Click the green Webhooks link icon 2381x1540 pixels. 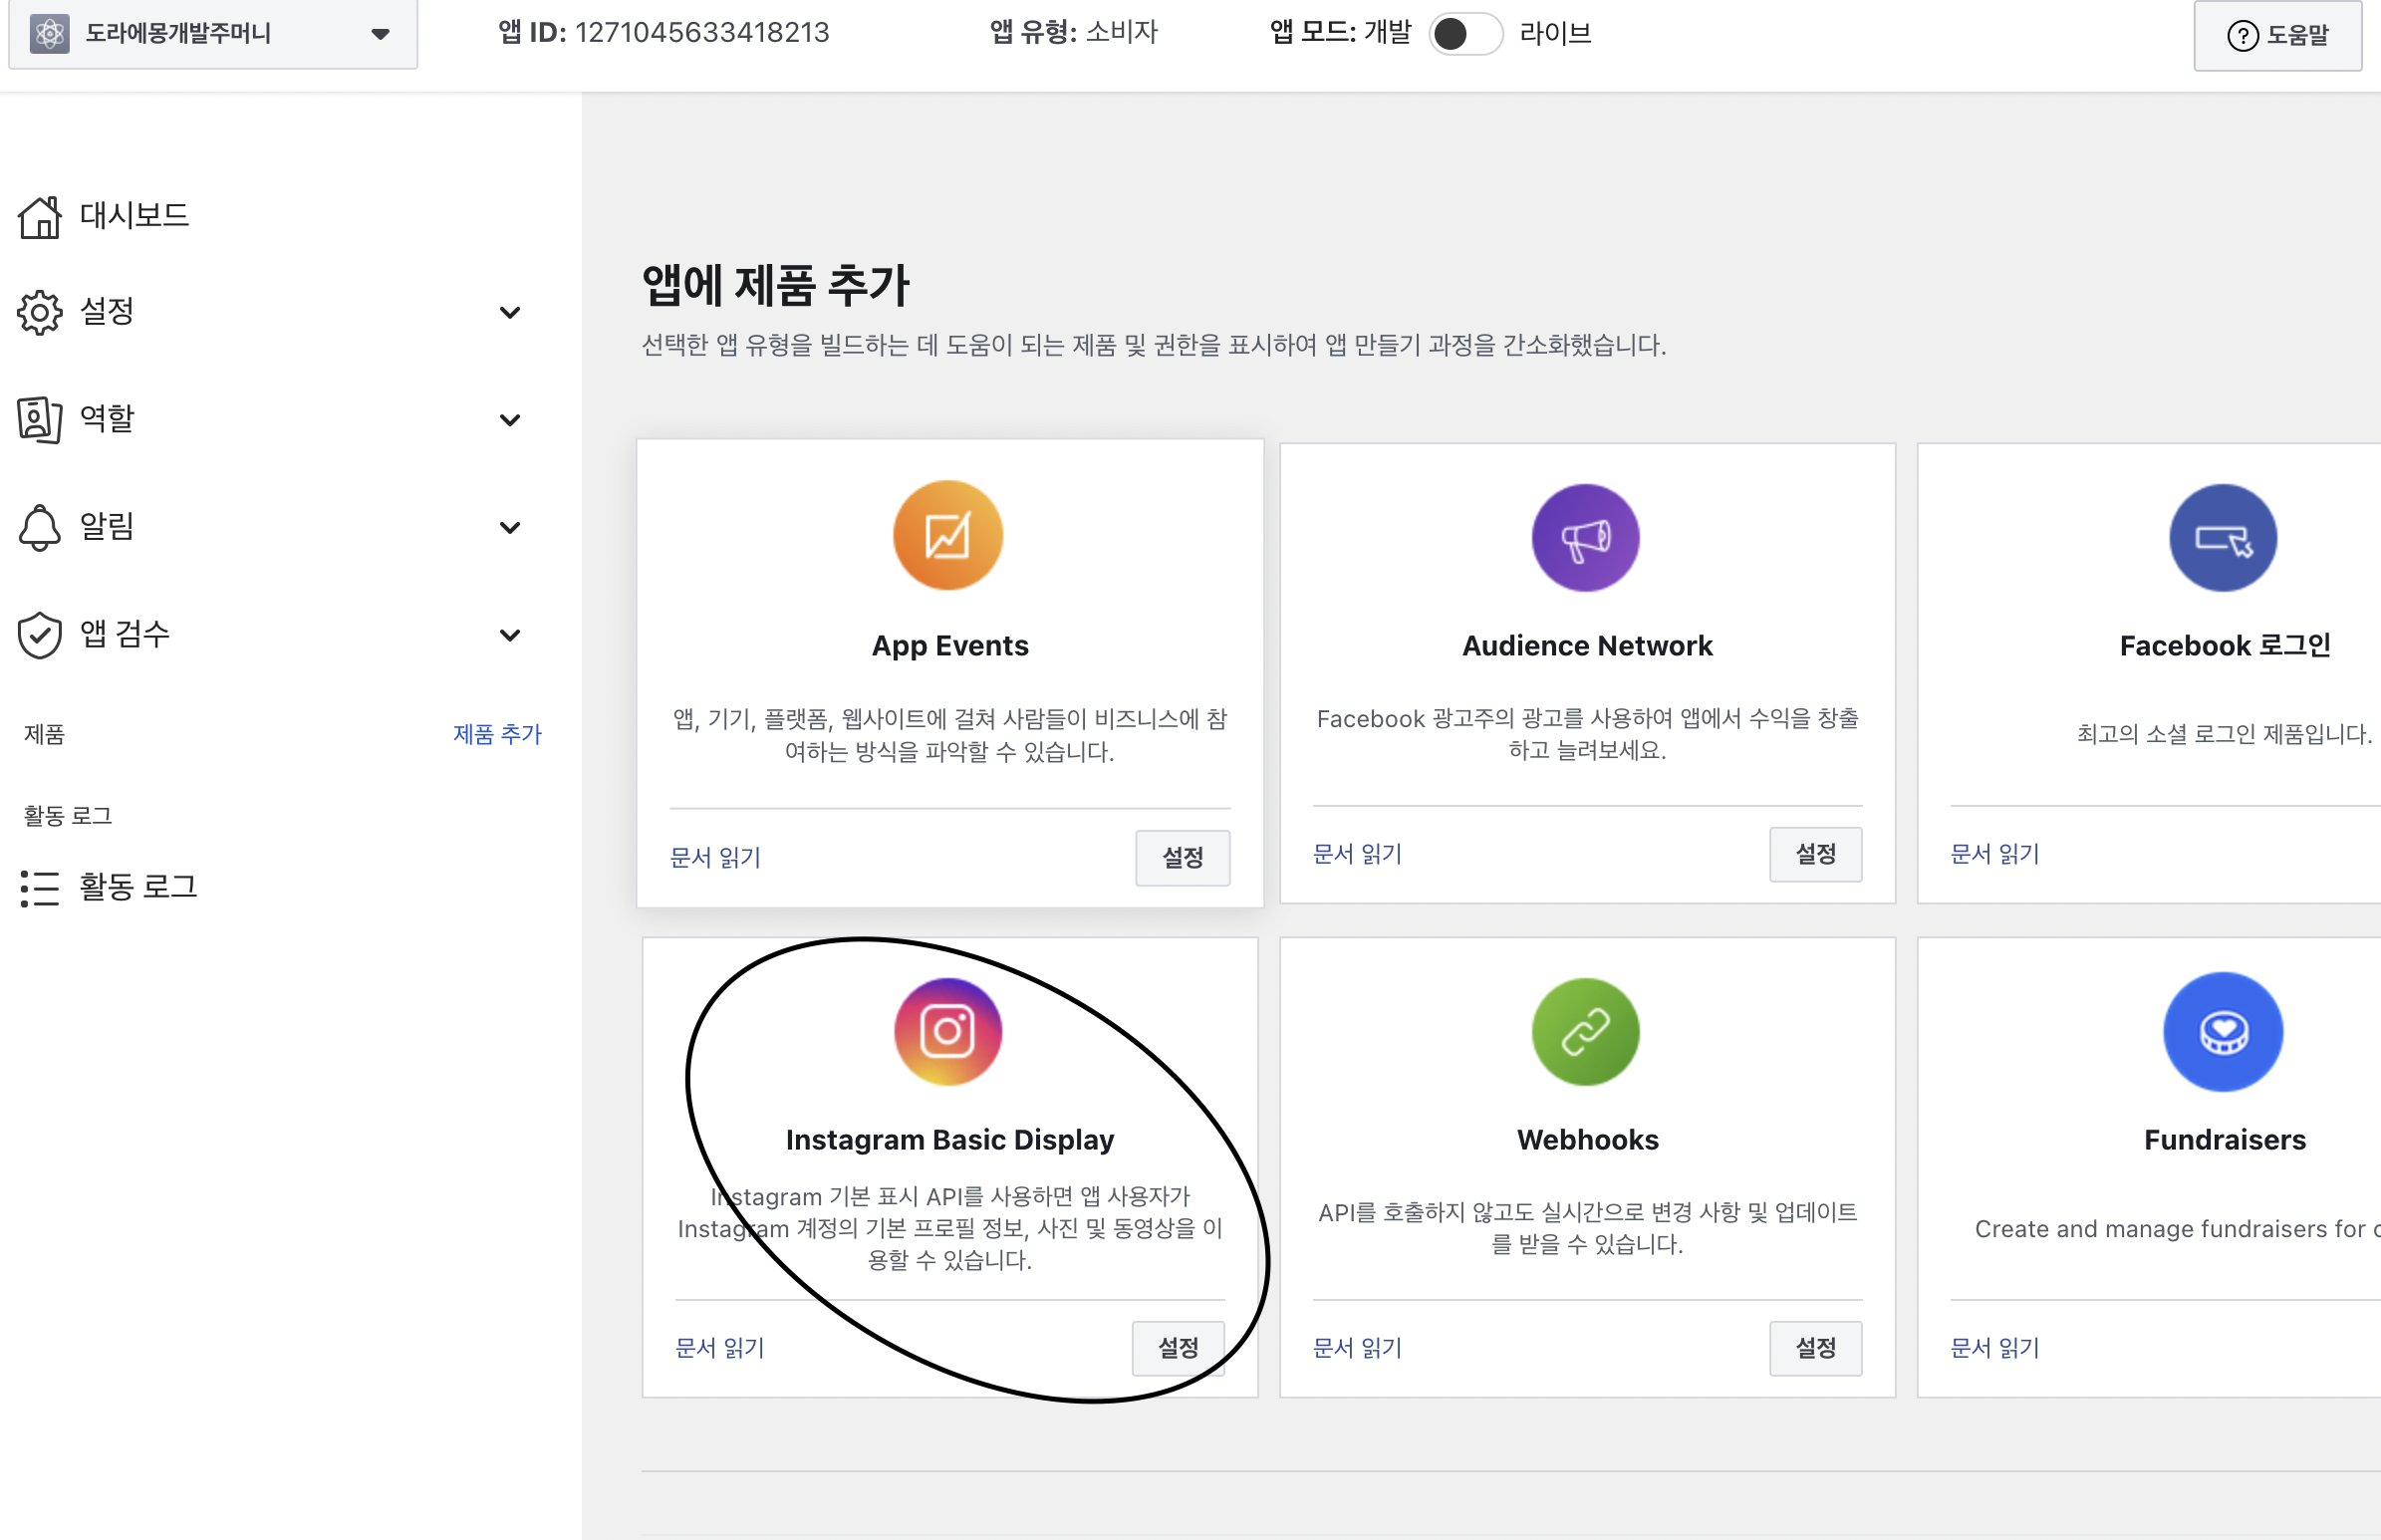1585,1031
